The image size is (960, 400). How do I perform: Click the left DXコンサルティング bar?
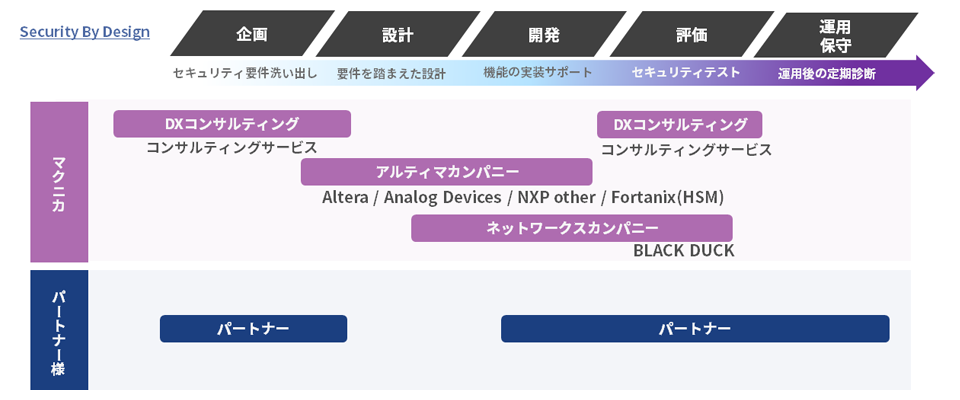(x=232, y=124)
